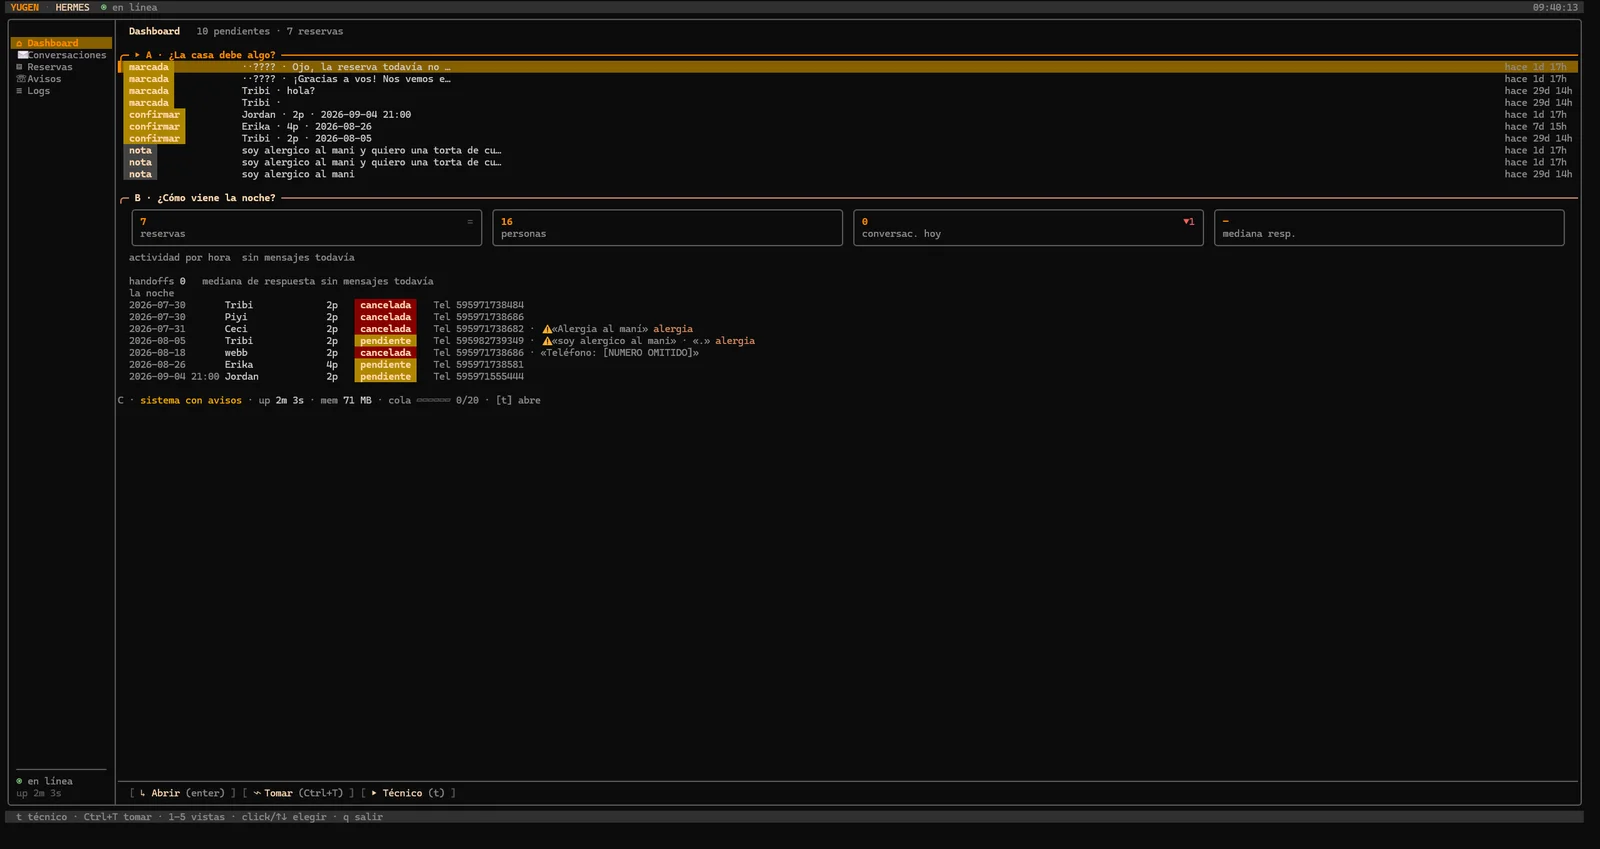1600x849 pixels.
Task: Click the Abrir (enter) button
Action: (182, 793)
